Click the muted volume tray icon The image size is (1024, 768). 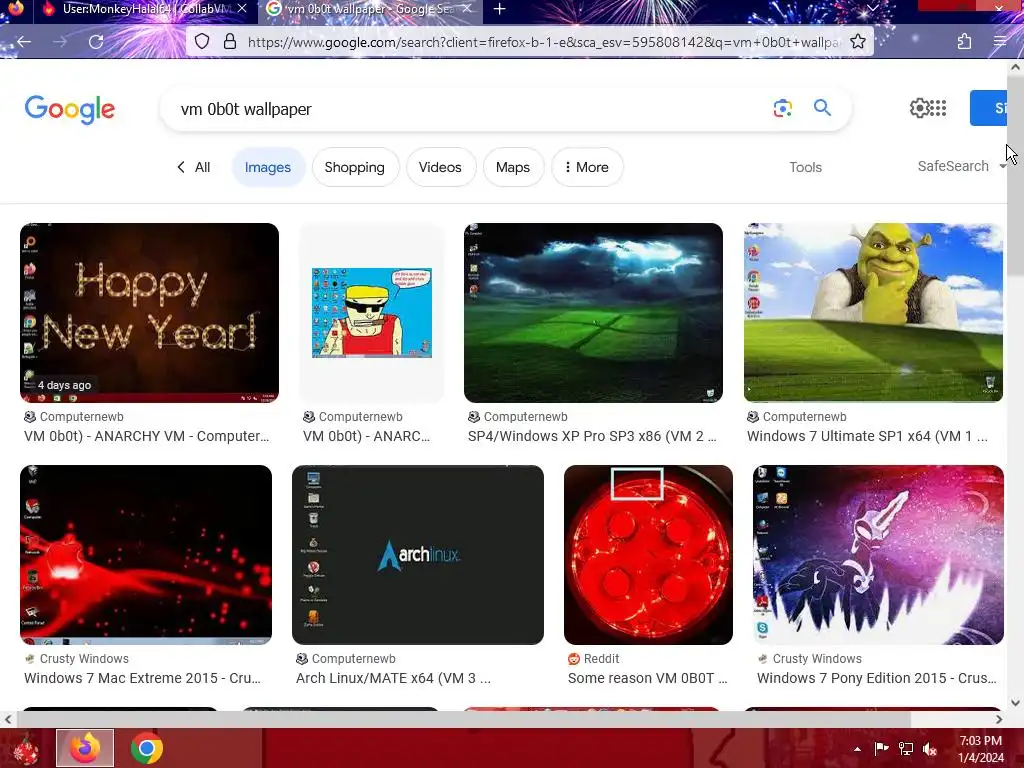click(x=930, y=749)
